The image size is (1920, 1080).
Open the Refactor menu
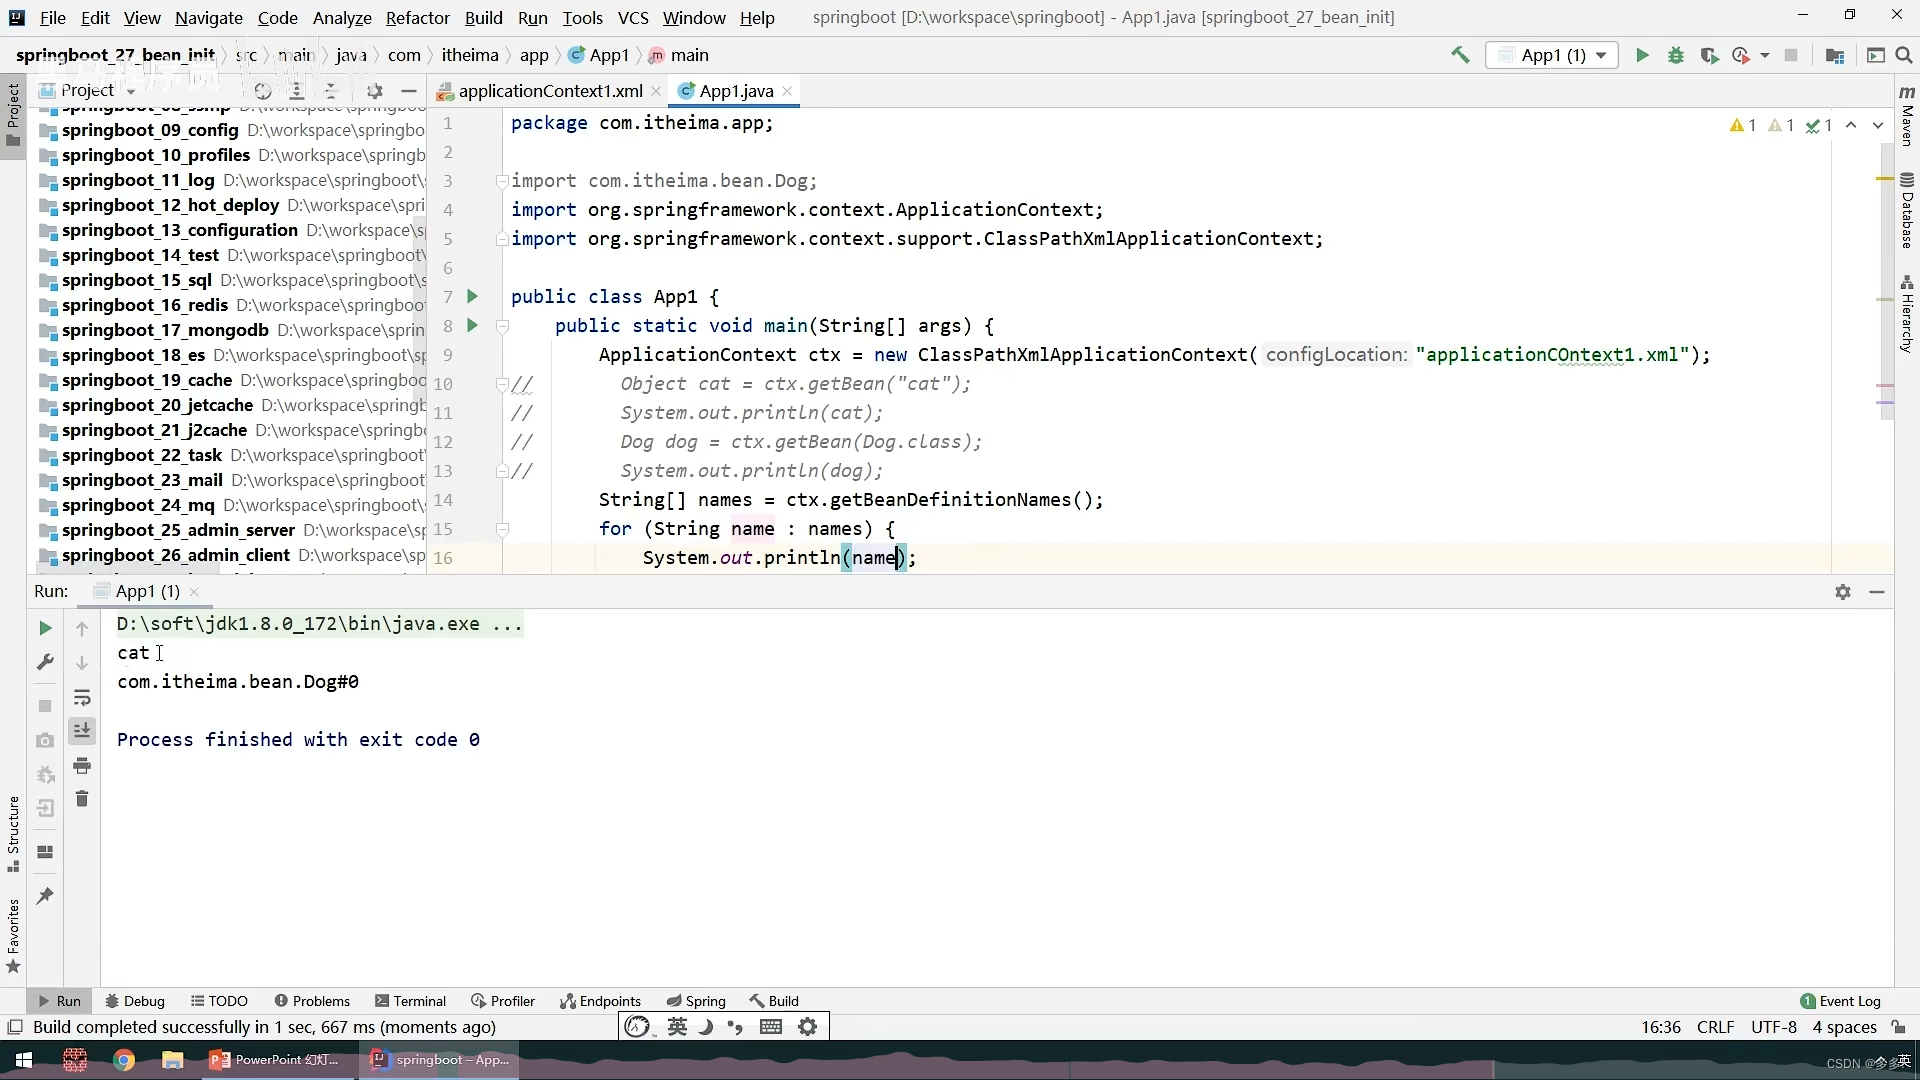click(x=417, y=17)
